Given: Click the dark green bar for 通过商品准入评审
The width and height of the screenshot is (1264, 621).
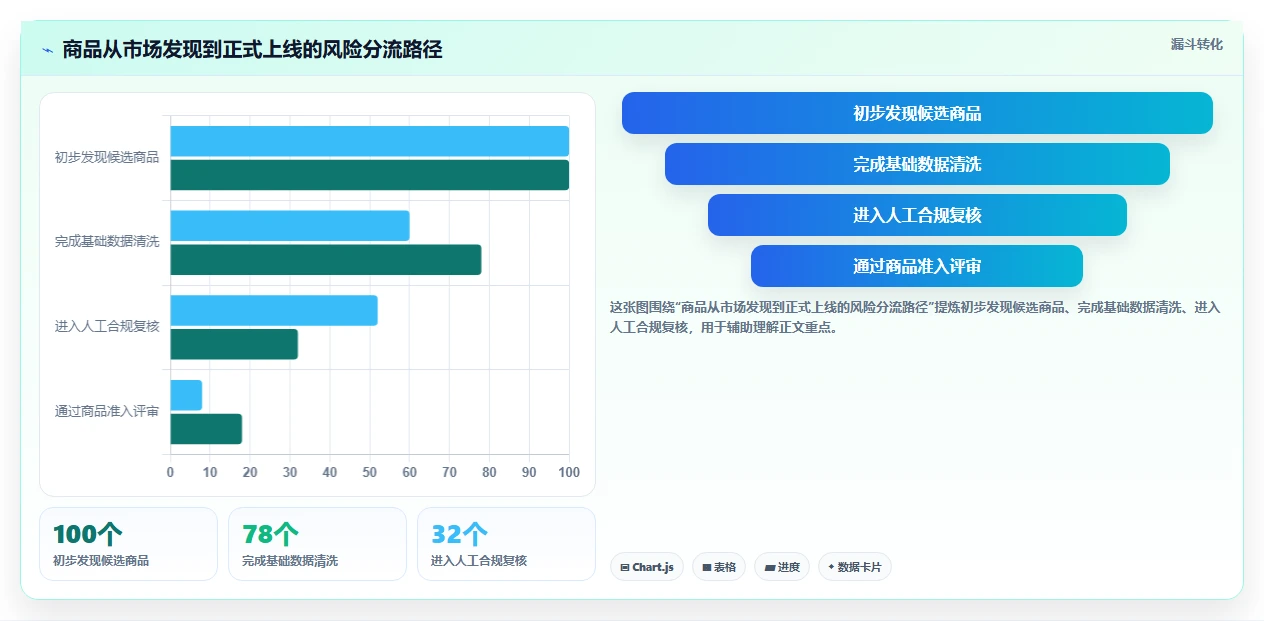Looking at the screenshot, I should (x=206, y=429).
